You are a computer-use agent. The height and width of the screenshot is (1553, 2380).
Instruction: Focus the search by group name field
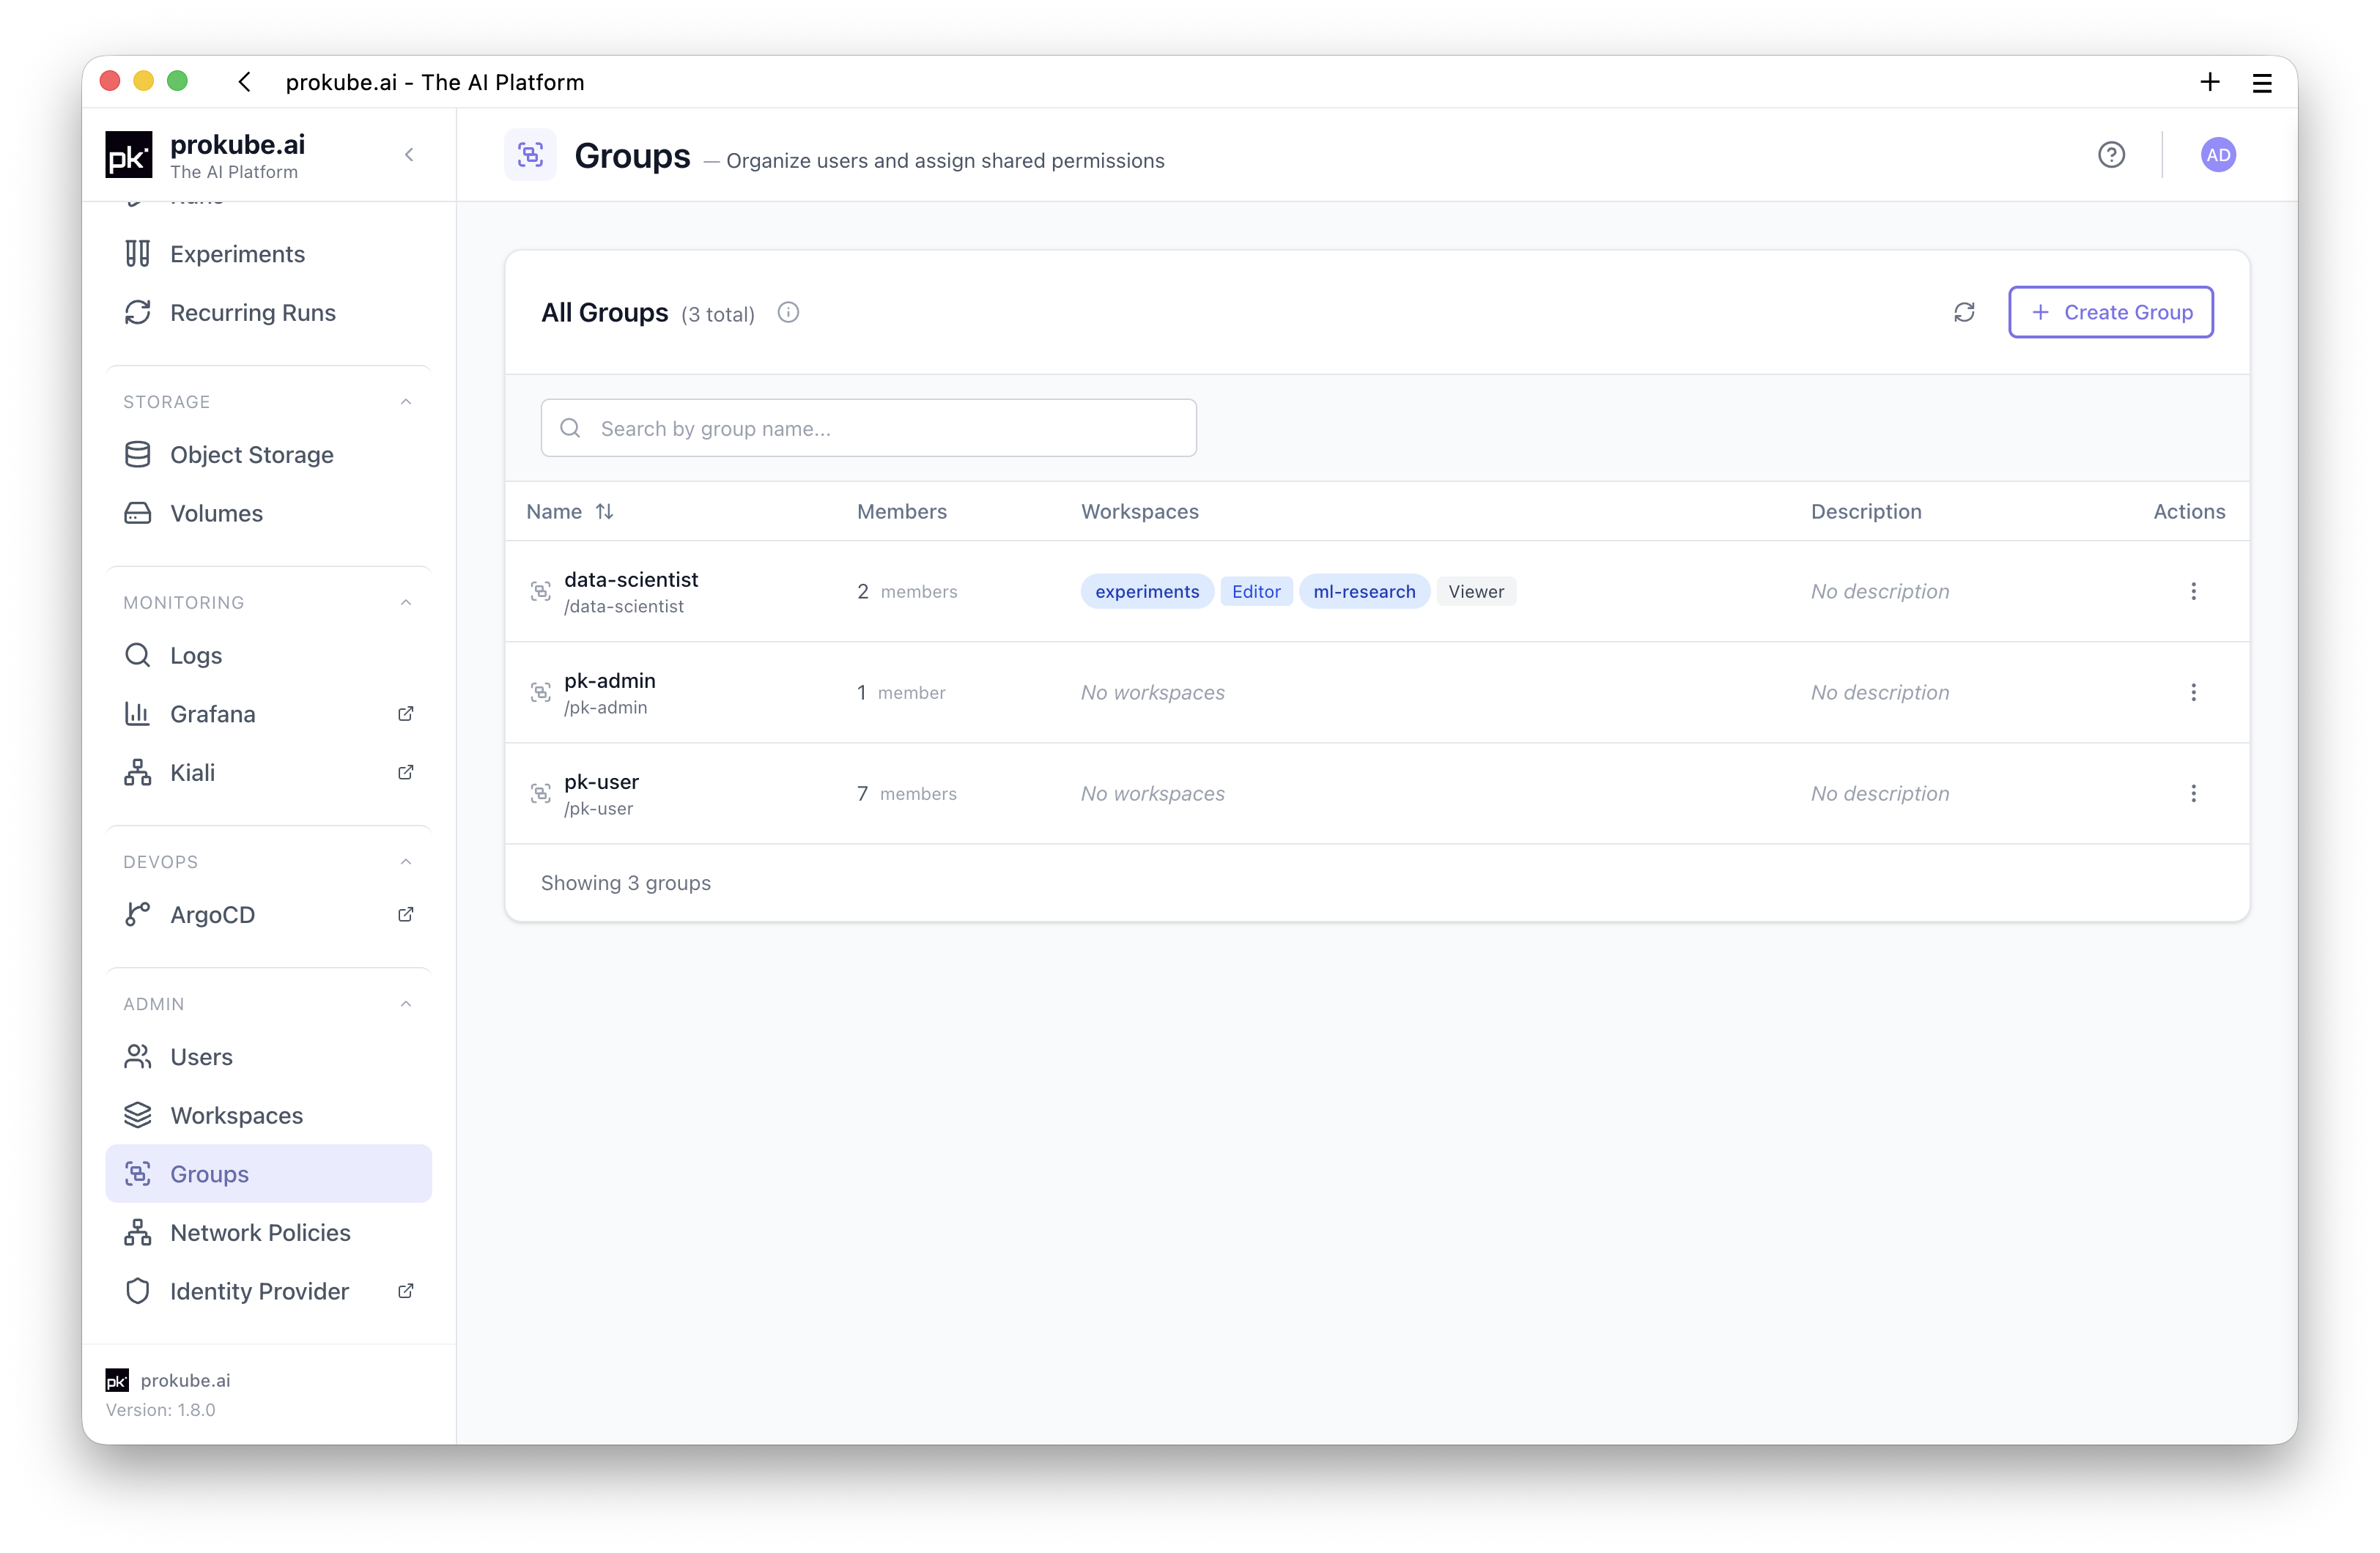pyautogui.click(x=868, y=428)
